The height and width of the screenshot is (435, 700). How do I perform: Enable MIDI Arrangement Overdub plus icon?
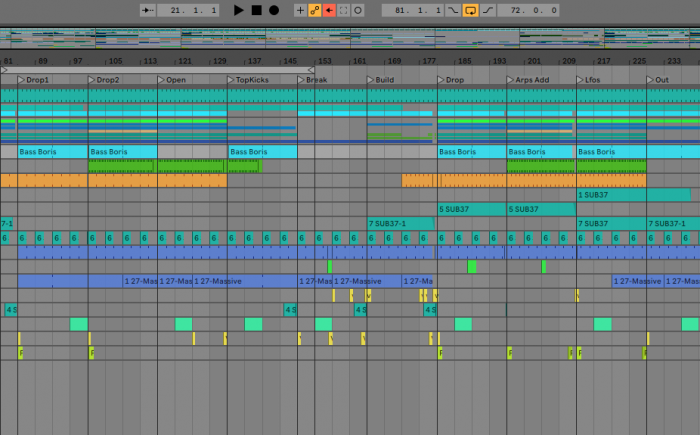(x=300, y=10)
